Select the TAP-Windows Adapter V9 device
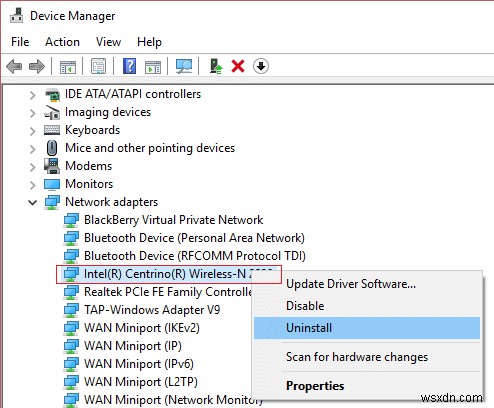This screenshot has width=494, height=408. click(152, 310)
